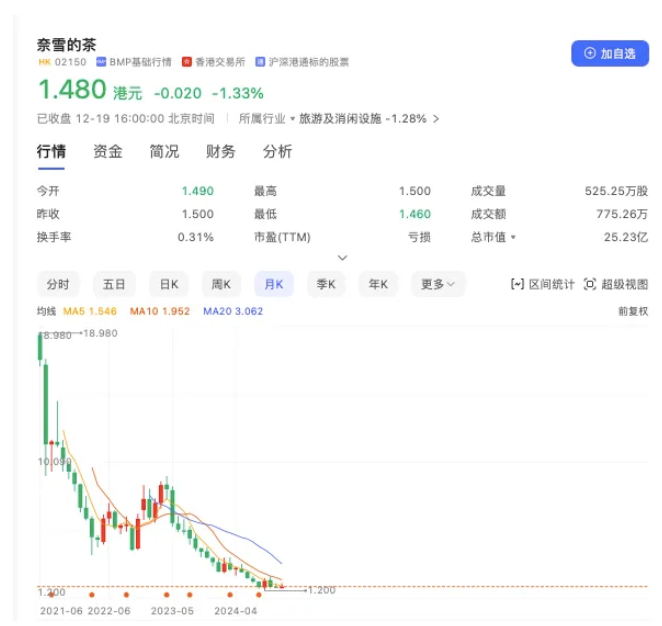Click the 市盈(TTM) value 亏损
Screen dimensions: 662x626
(419, 237)
